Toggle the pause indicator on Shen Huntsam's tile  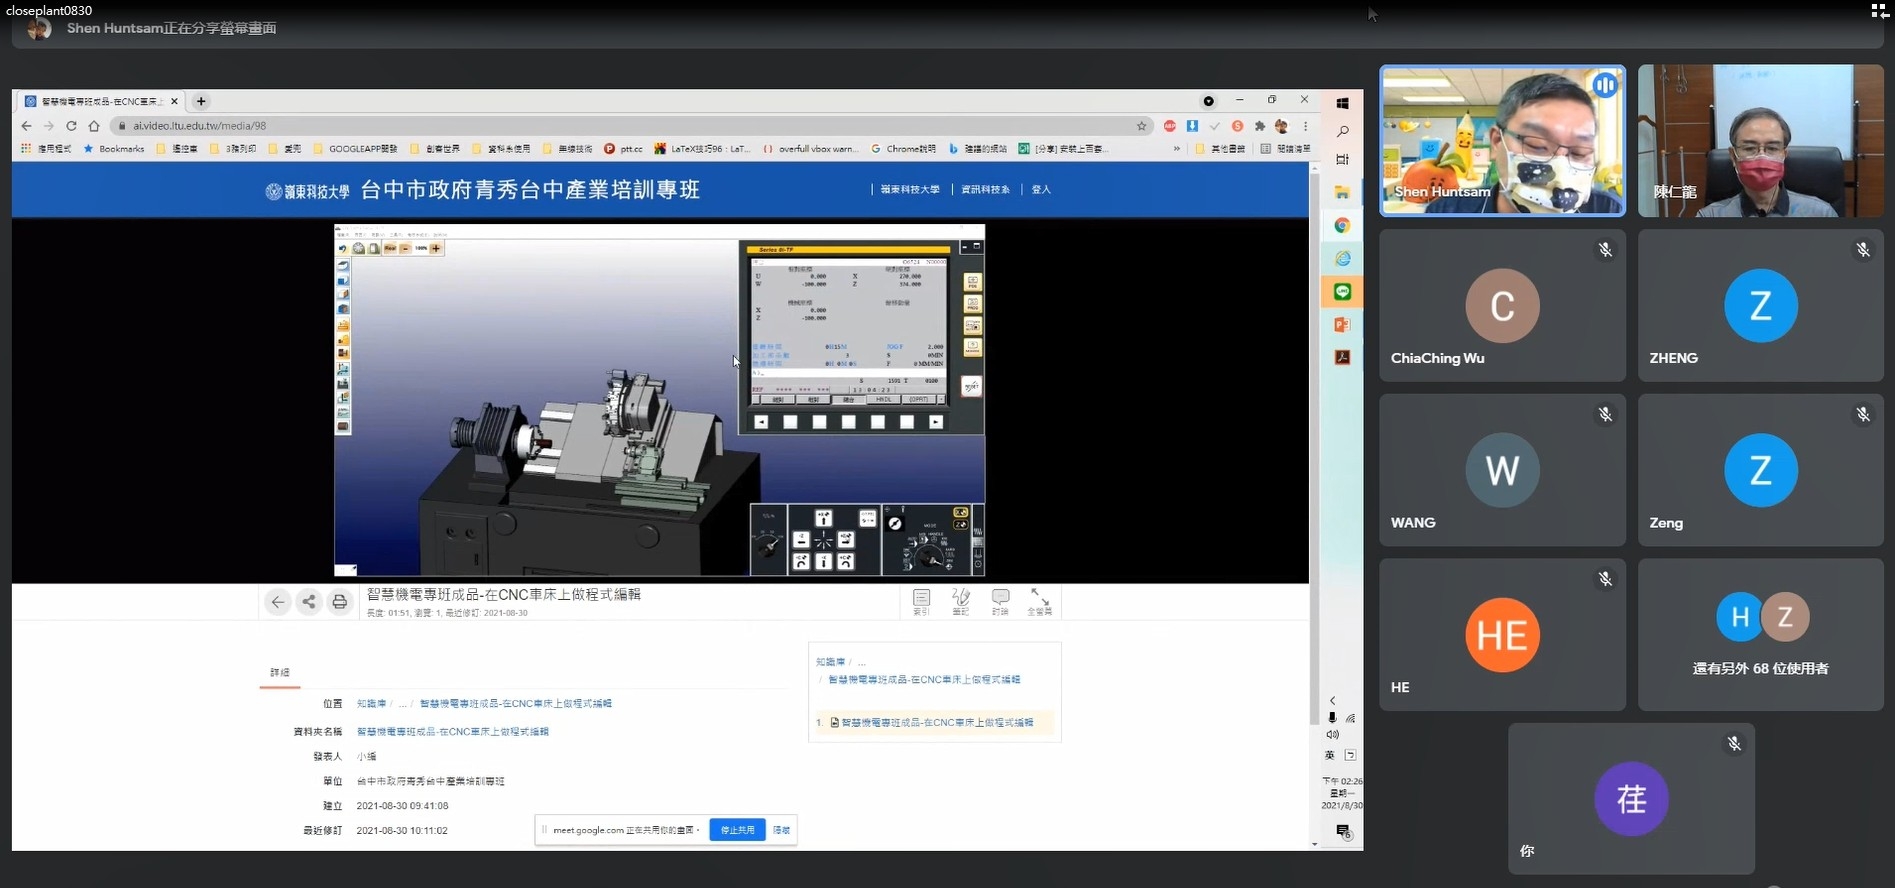coord(1605,86)
